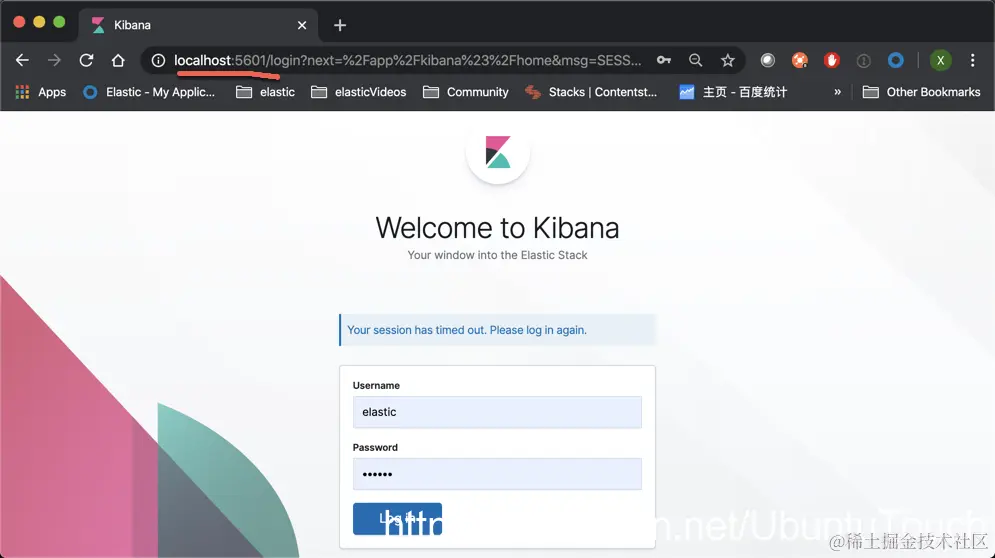Click the Welcome to Kibana heading
Image resolution: width=995 pixels, height=558 pixels.
pyautogui.click(x=497, y=227)
